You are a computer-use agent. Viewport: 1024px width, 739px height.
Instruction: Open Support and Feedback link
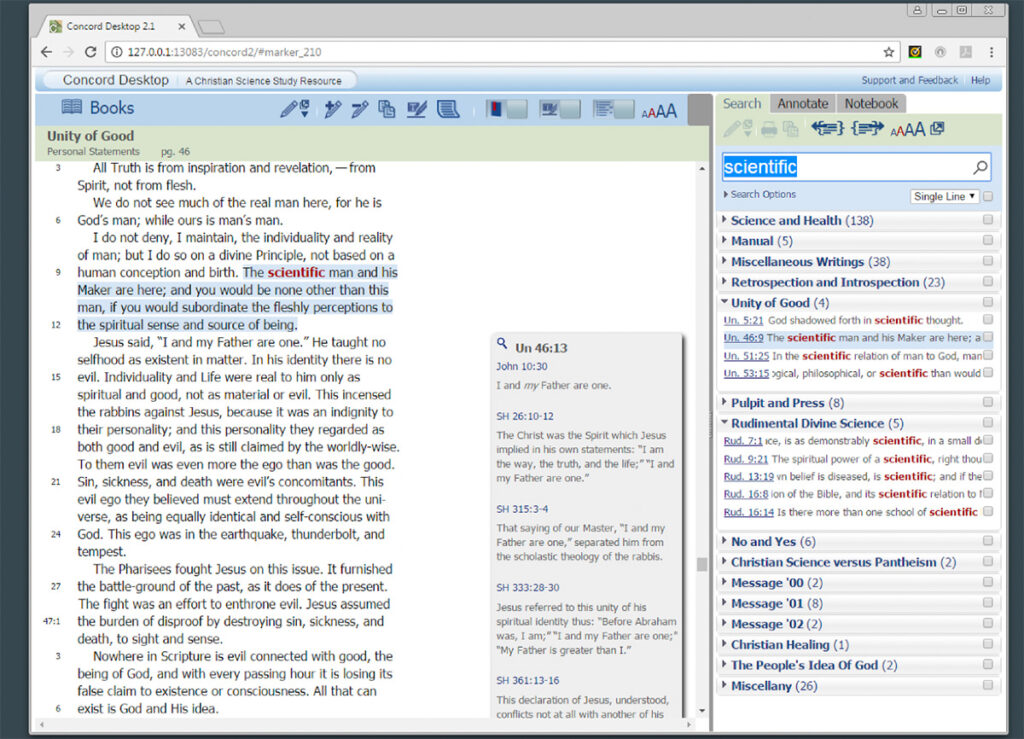(909, 80)
